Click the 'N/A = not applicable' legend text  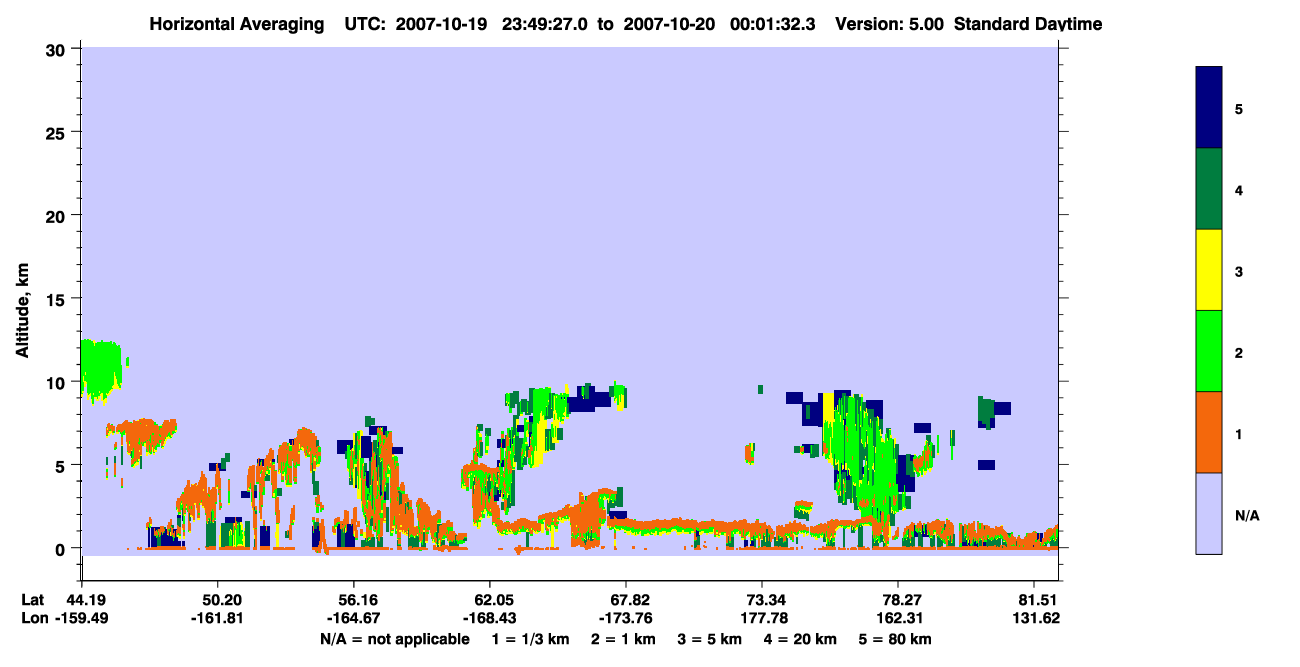(x=395, y=639)
